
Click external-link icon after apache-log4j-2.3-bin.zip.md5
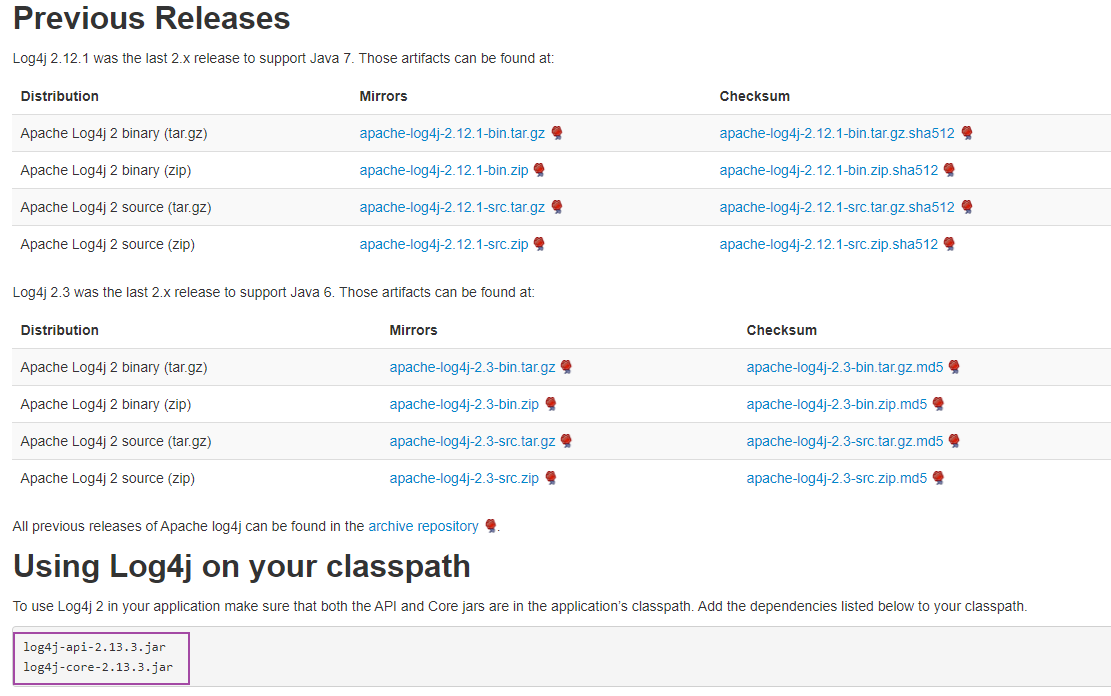[x=939, y=404]
